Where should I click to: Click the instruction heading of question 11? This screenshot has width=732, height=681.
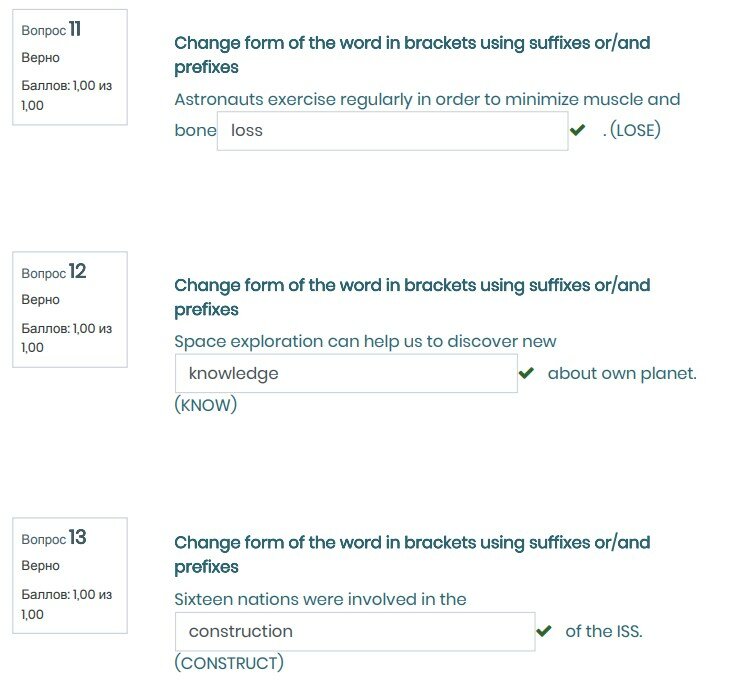coord(412,55)
